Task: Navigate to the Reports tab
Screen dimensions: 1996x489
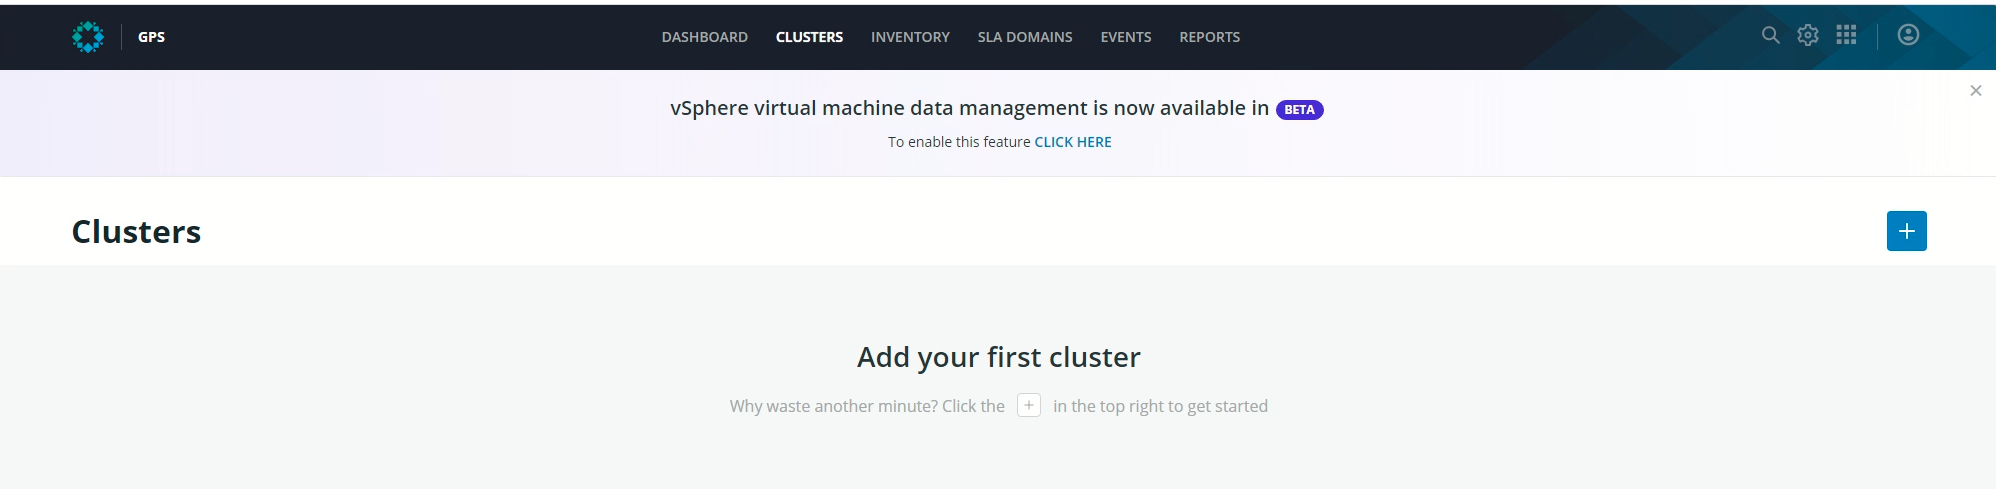Action: point(1209,37)
